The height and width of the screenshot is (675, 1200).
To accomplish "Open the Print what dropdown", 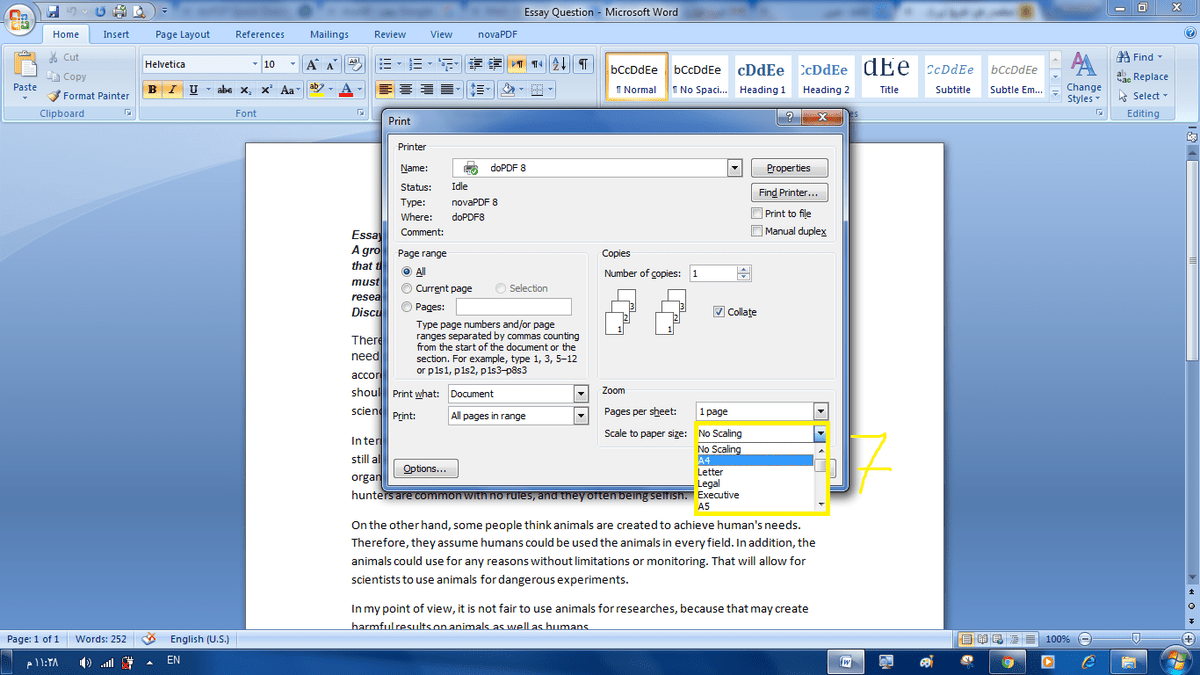I will coord(581,394).
